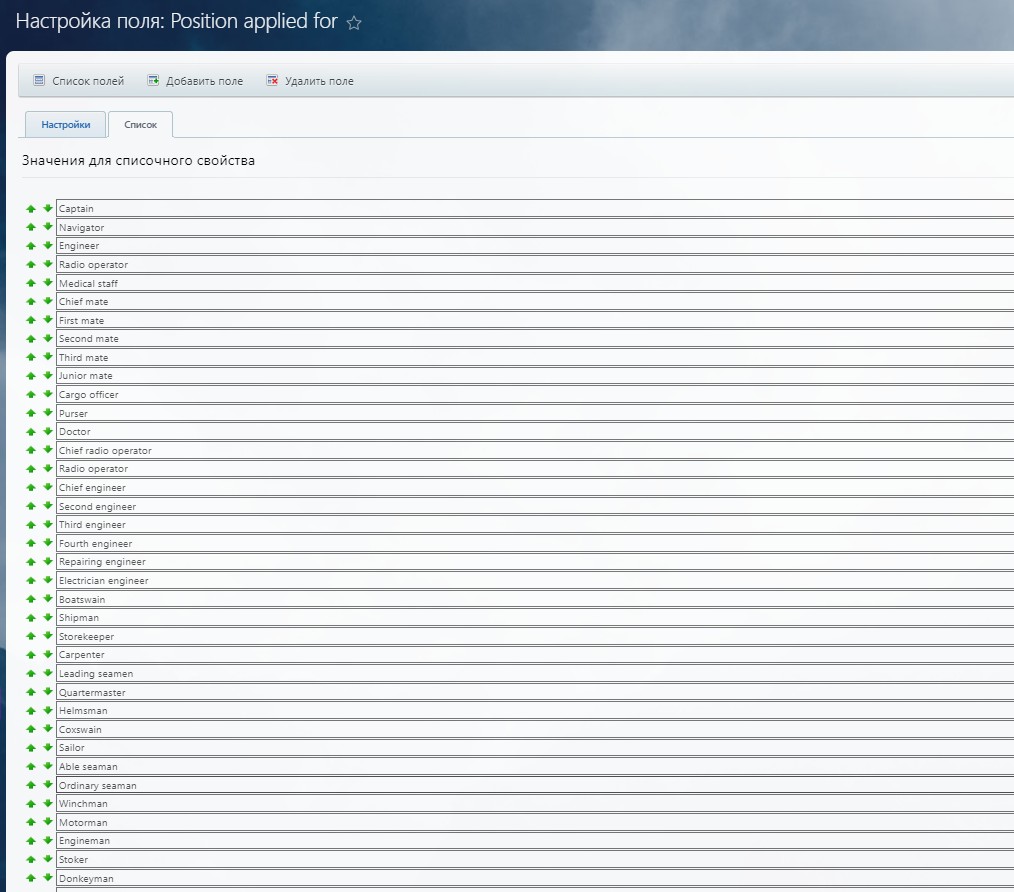Move Ordinary seaman up with its arrow
Image resolution: width=1014 pixels, height=892 pixels.
30,785
